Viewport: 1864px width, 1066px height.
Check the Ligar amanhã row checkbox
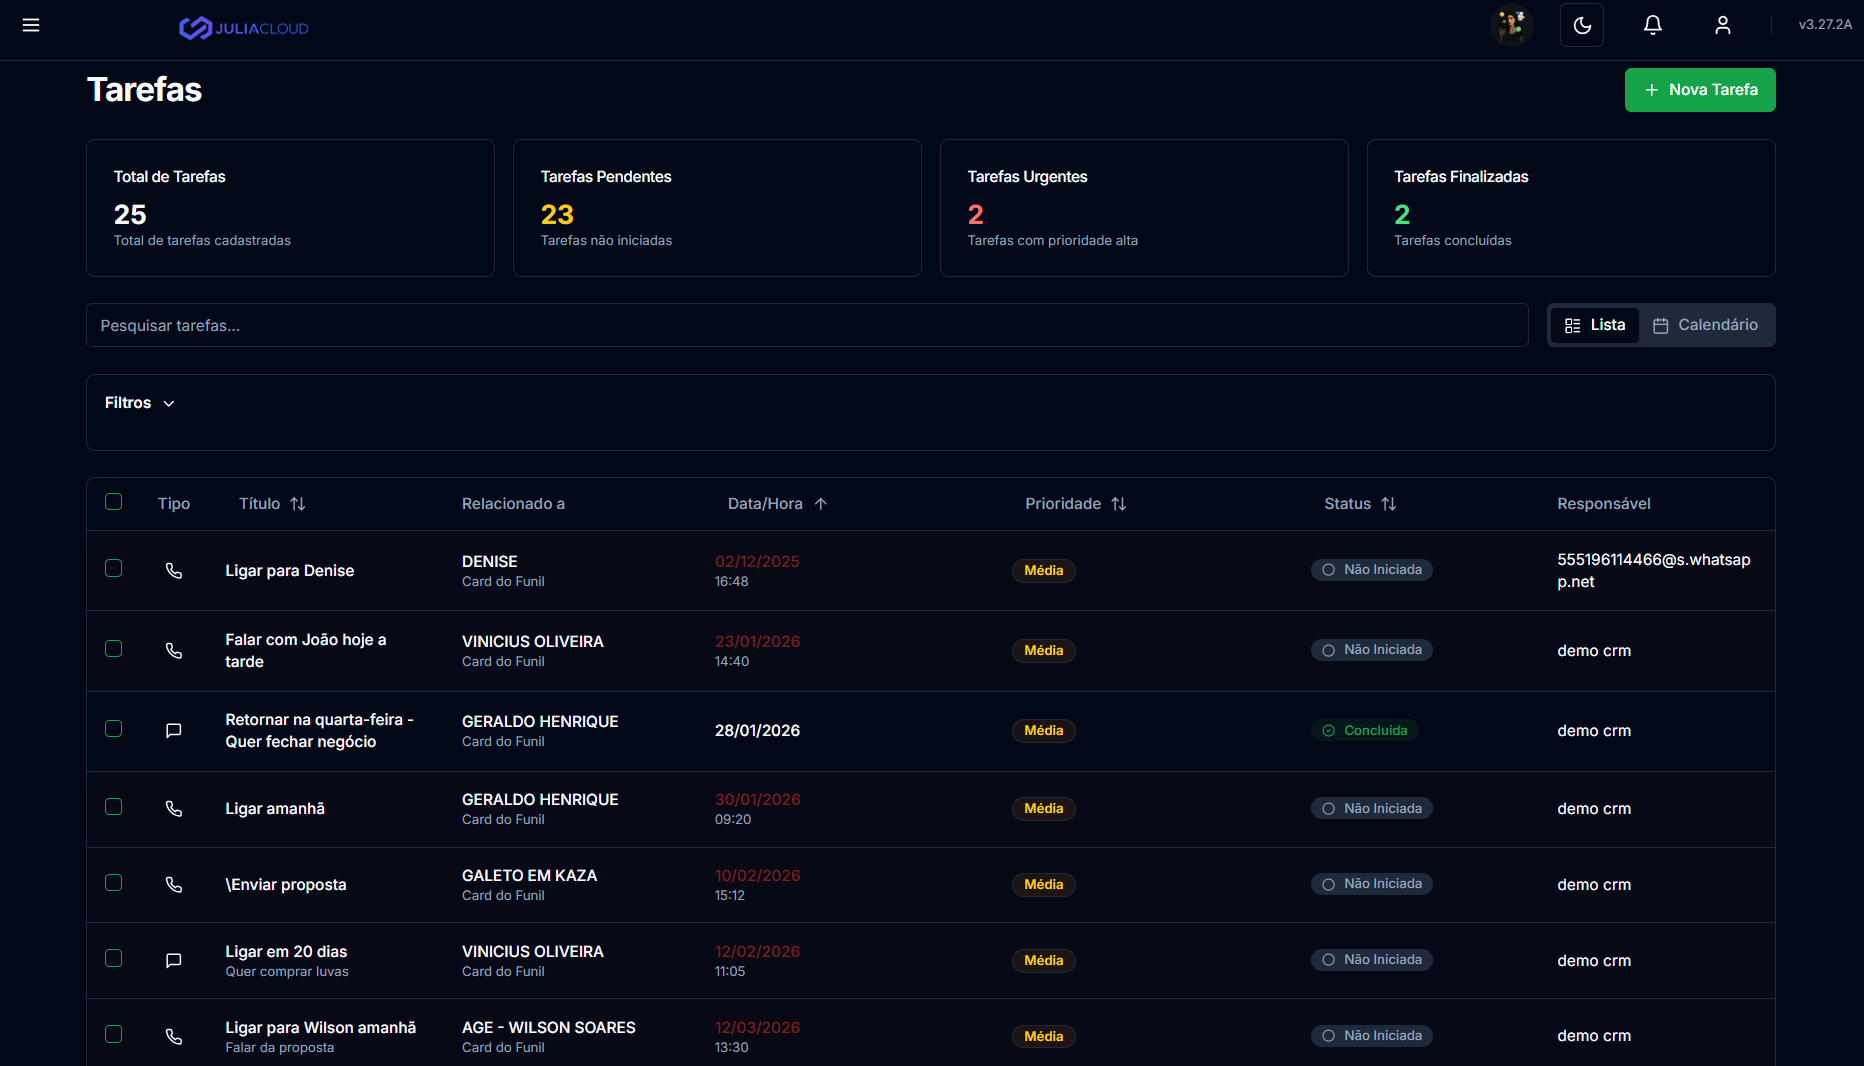pyautogui.click(x=114, y=807)
